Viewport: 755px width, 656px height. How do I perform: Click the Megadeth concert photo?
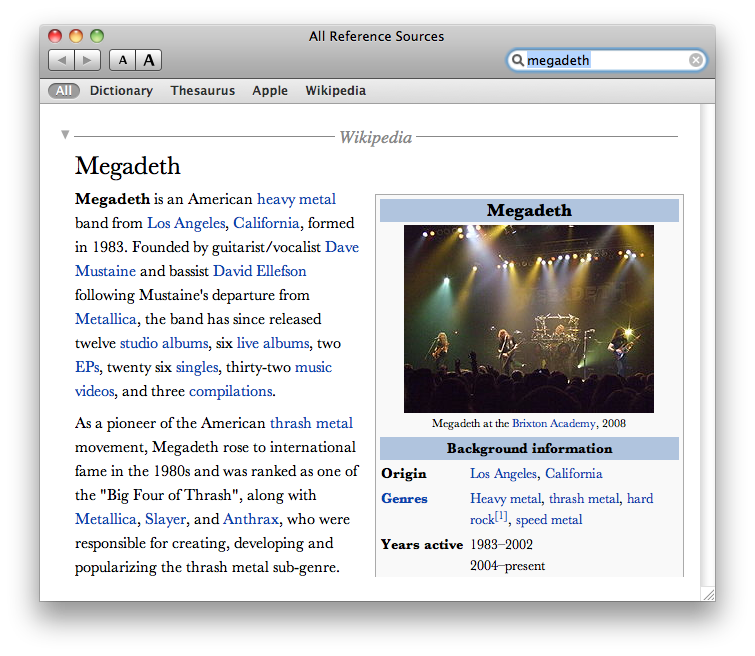(529, 319)
